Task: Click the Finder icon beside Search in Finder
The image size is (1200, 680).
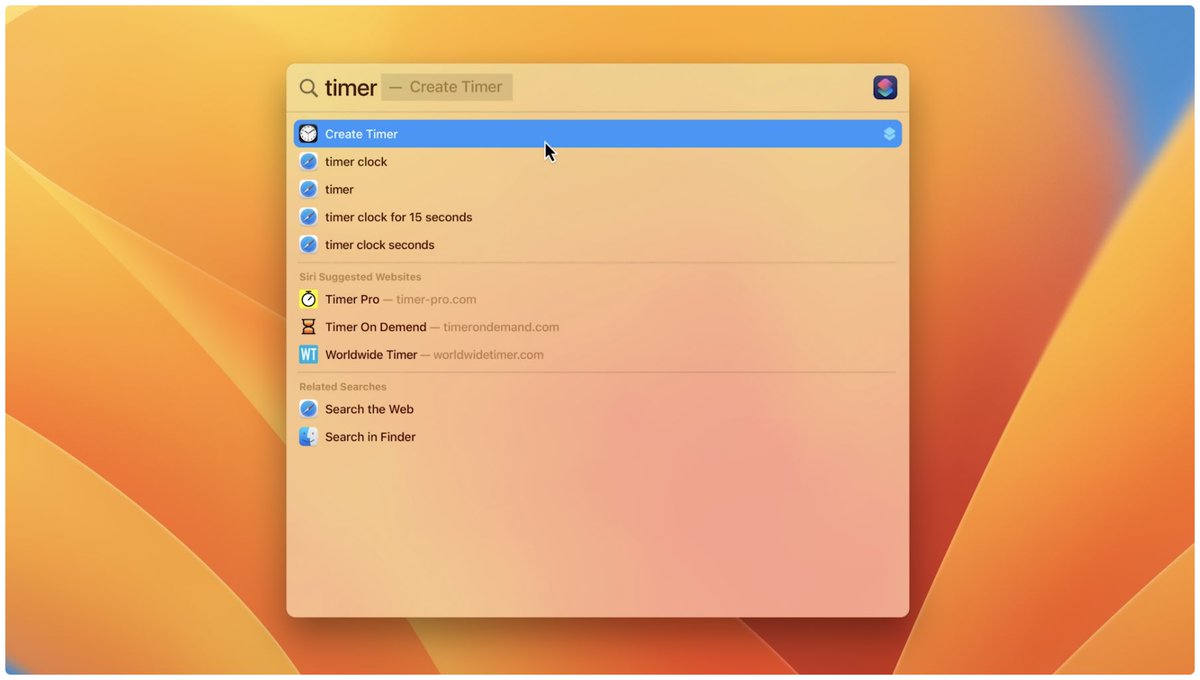Action: pyautogui.click(x=308, y=437)
